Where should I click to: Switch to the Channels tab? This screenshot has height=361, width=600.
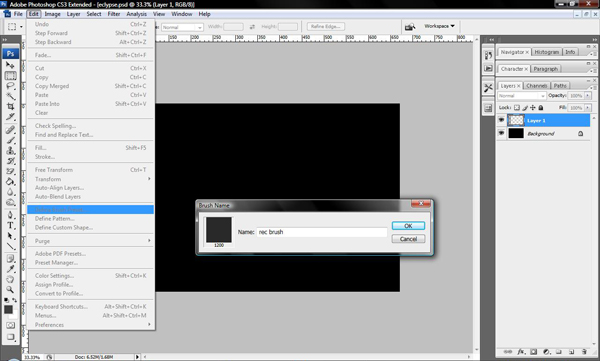pyautogui.click(x=536, y=86)
